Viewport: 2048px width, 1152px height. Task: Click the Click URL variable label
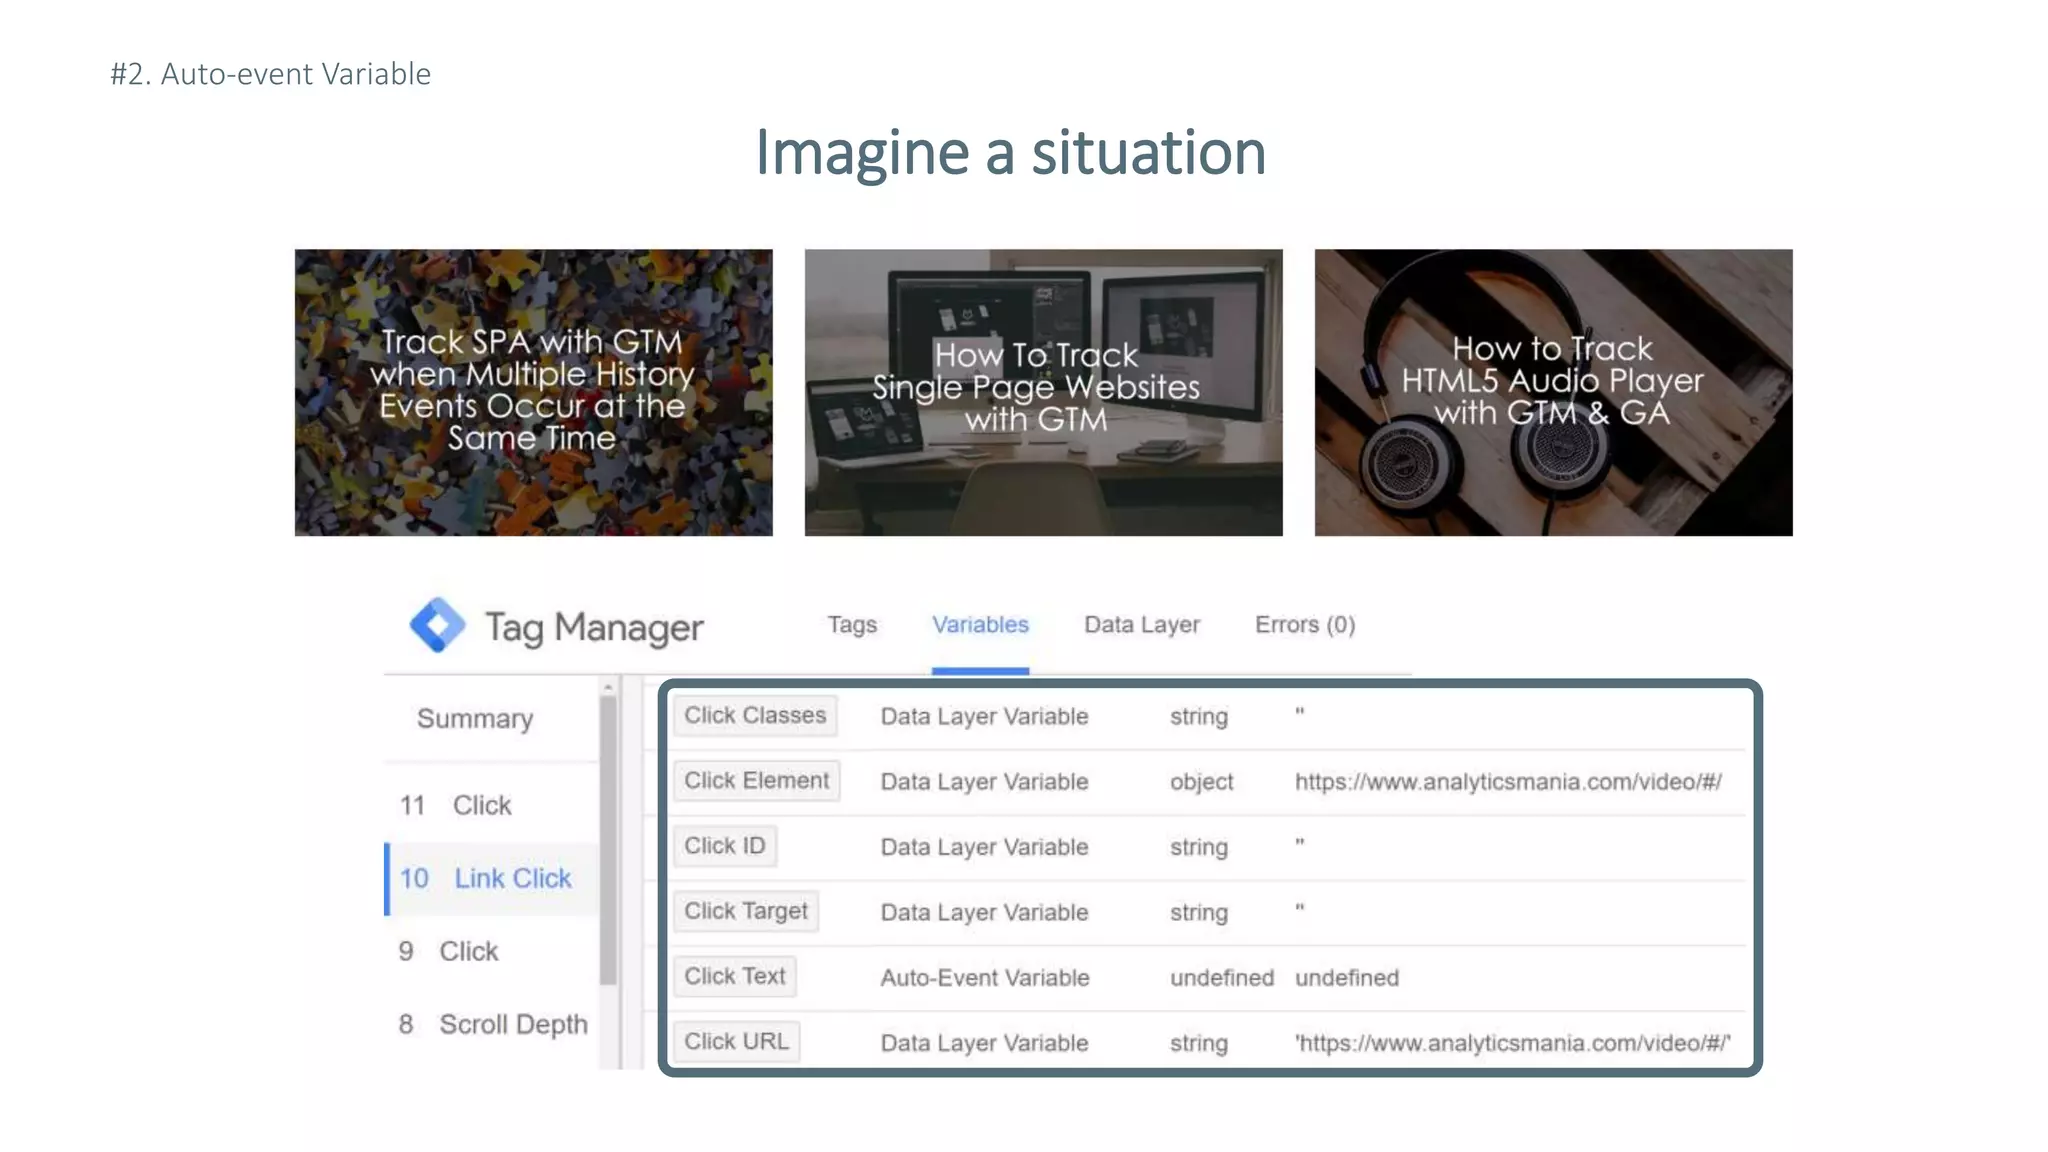tap(737, 1042)
